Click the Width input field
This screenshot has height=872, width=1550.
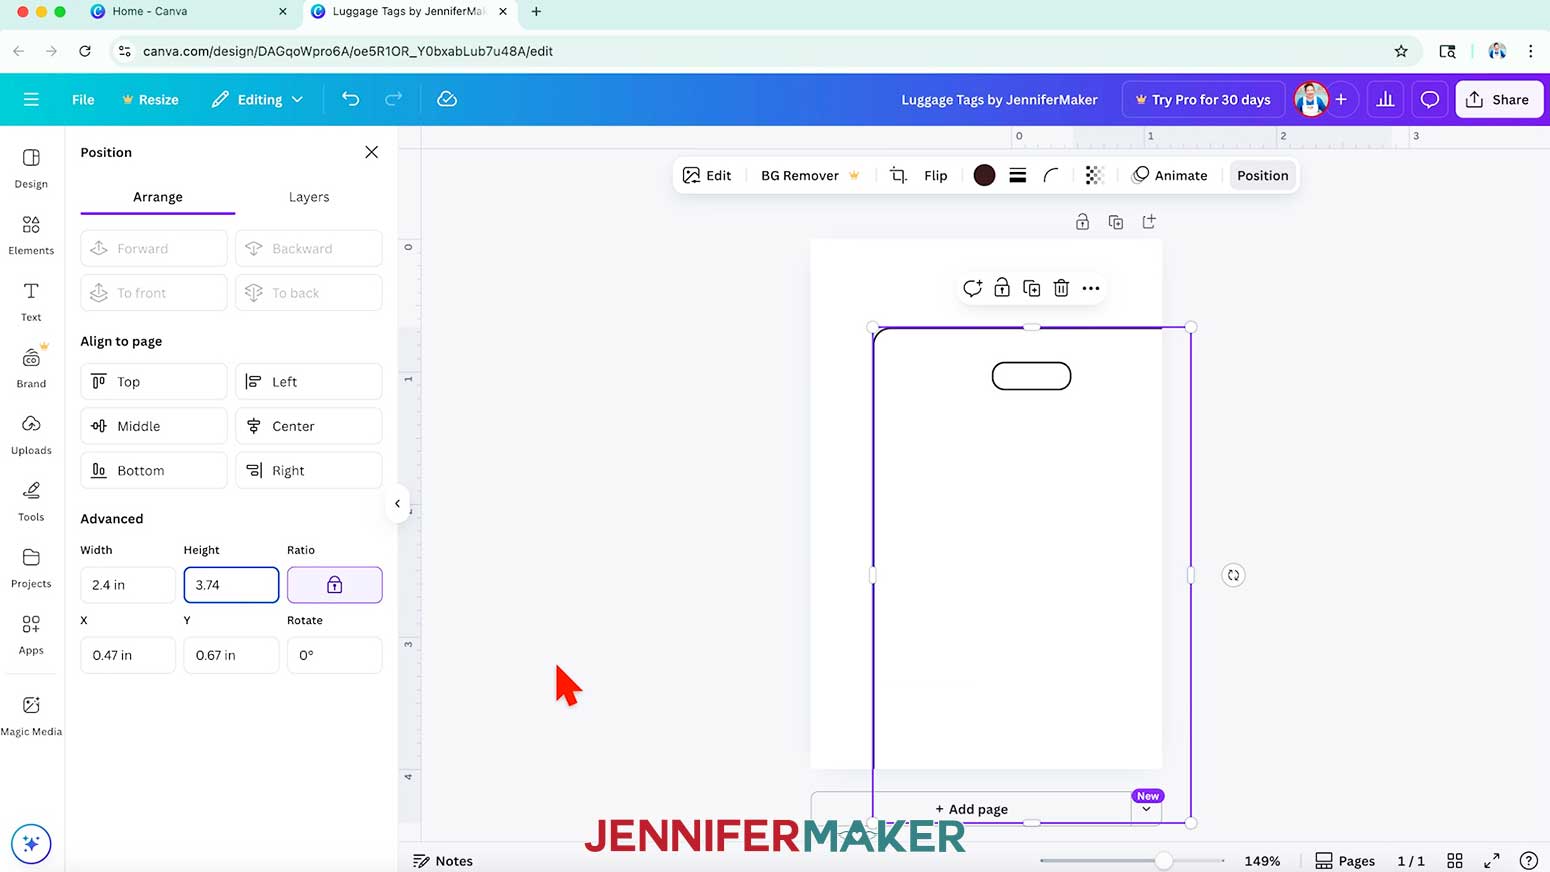click(x=128, y=585)
